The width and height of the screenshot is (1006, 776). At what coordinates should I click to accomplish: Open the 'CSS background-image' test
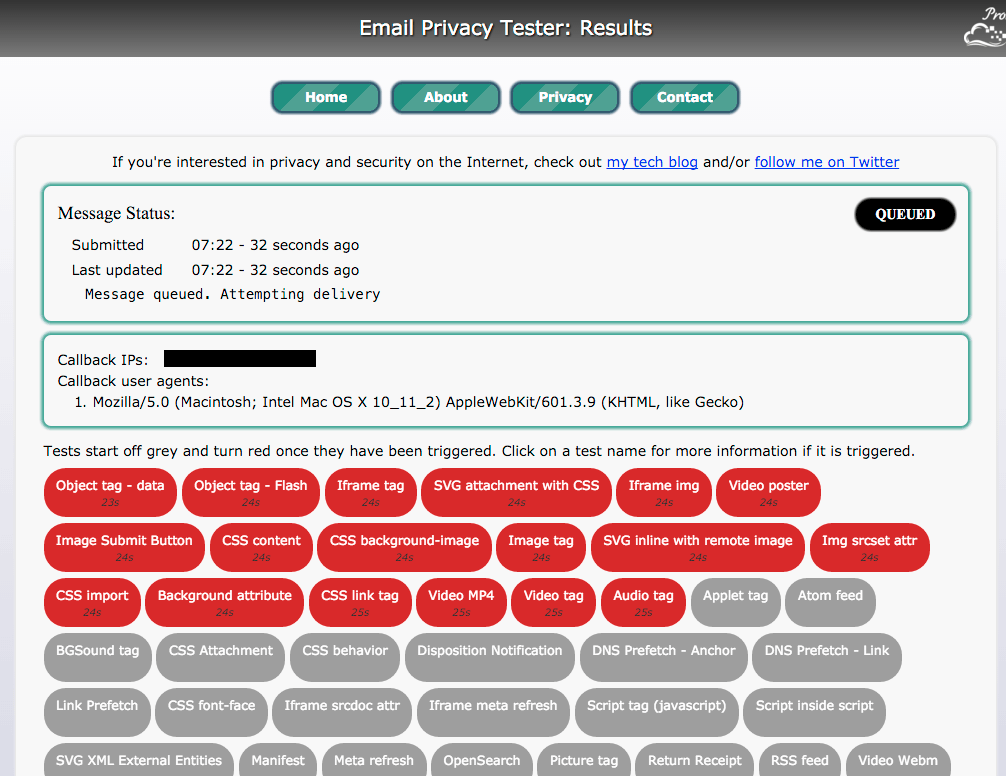coord(404,547)
